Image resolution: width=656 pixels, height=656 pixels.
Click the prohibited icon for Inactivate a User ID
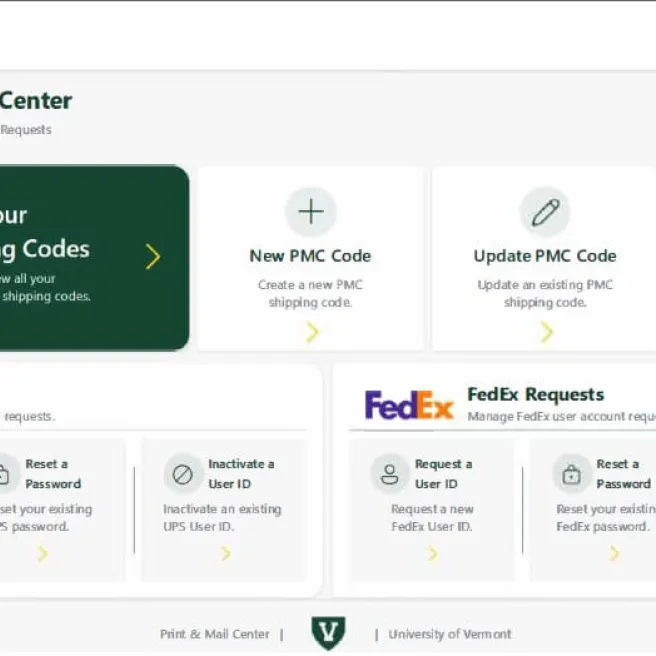pyautogui.click(x=182, y=474)
